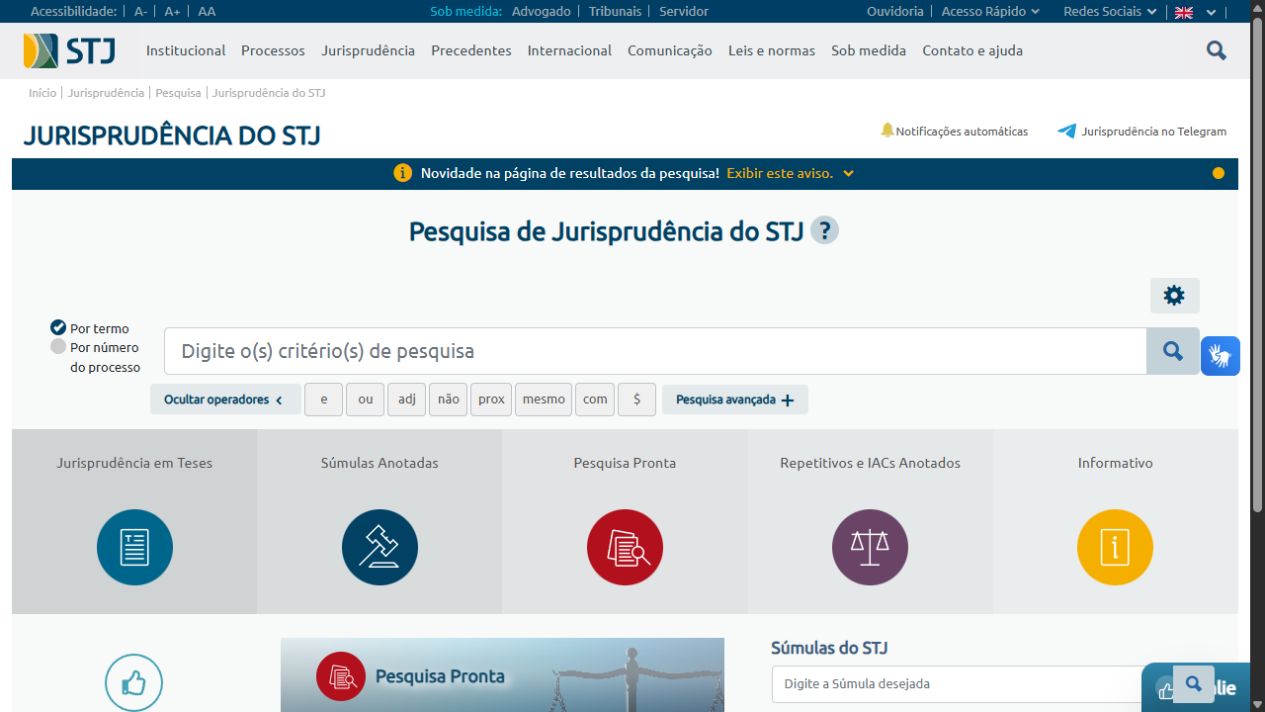Viewport: 1265px width, 712px height.
Task: Submit search with blue magnifier button
Action: (x=1173, y=351)
